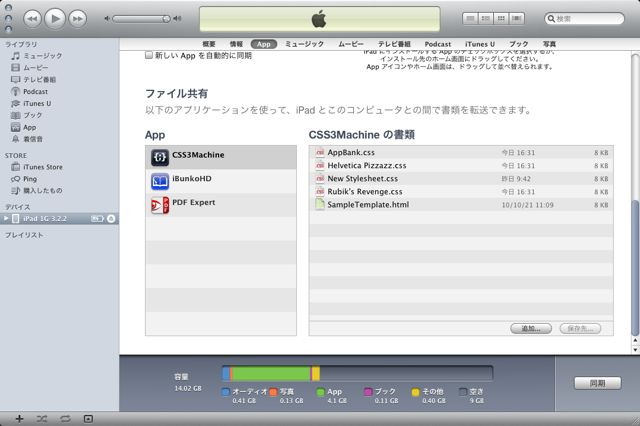This screenshot has width=640, height=426.
Task: Switch to list view button
Action: click(470, 18)
